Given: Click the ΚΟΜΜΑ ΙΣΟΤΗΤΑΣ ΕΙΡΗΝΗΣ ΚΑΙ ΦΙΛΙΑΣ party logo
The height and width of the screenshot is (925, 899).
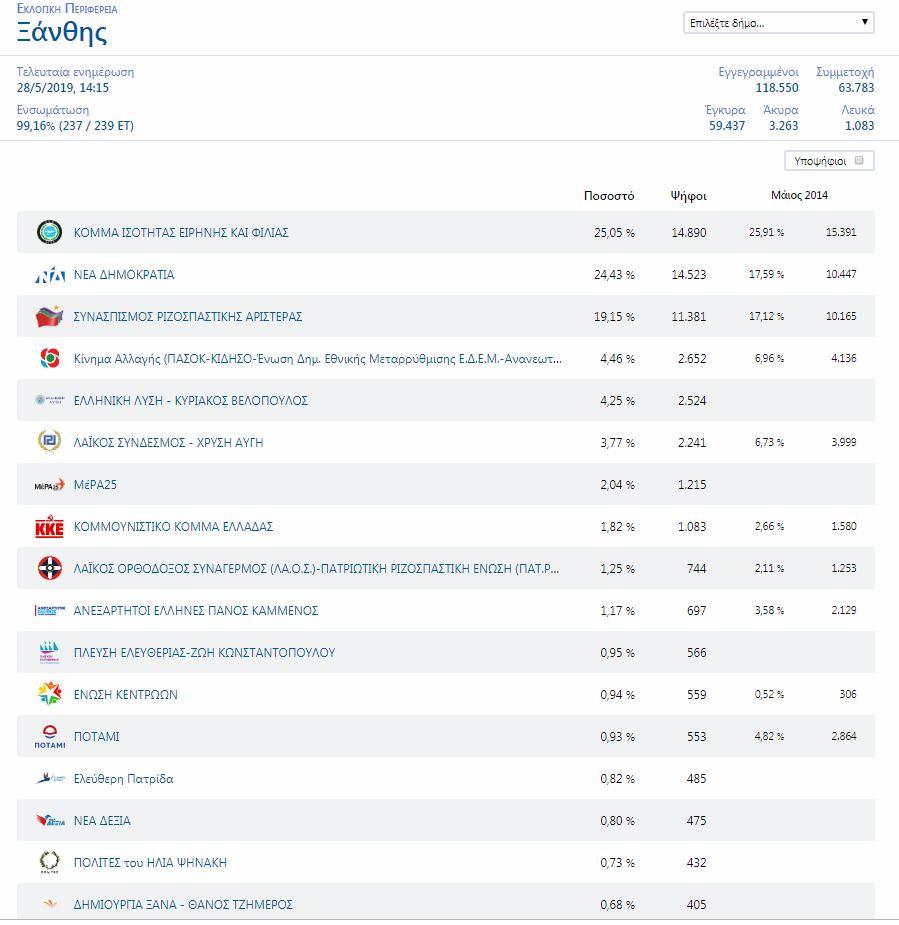Looking at the screenshot, I should (x=49, y=233).
